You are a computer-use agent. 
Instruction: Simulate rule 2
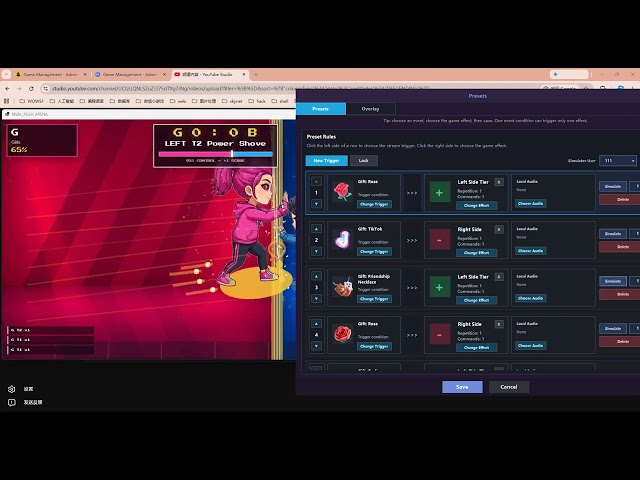pos(613,233)
